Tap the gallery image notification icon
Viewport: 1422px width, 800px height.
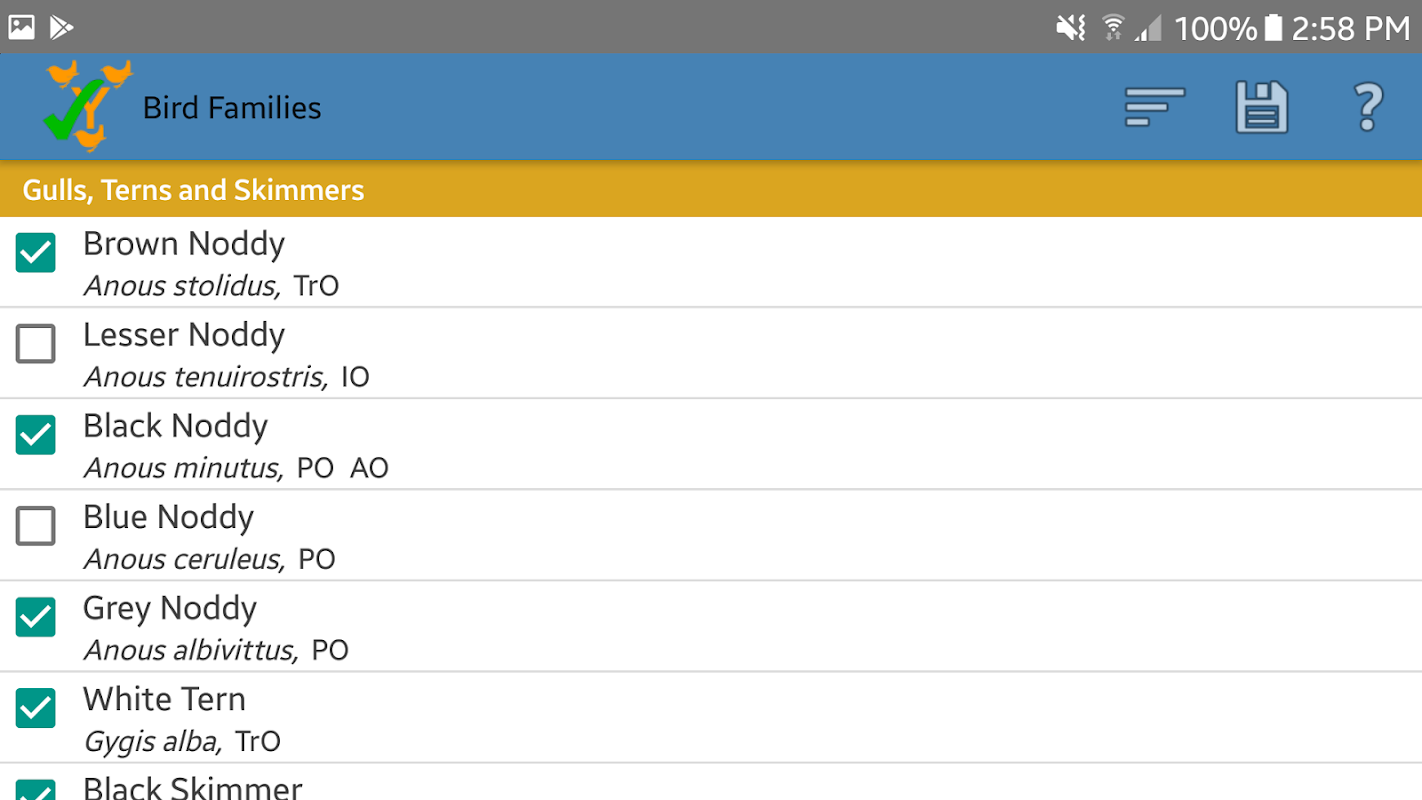(x=22, y=27)
